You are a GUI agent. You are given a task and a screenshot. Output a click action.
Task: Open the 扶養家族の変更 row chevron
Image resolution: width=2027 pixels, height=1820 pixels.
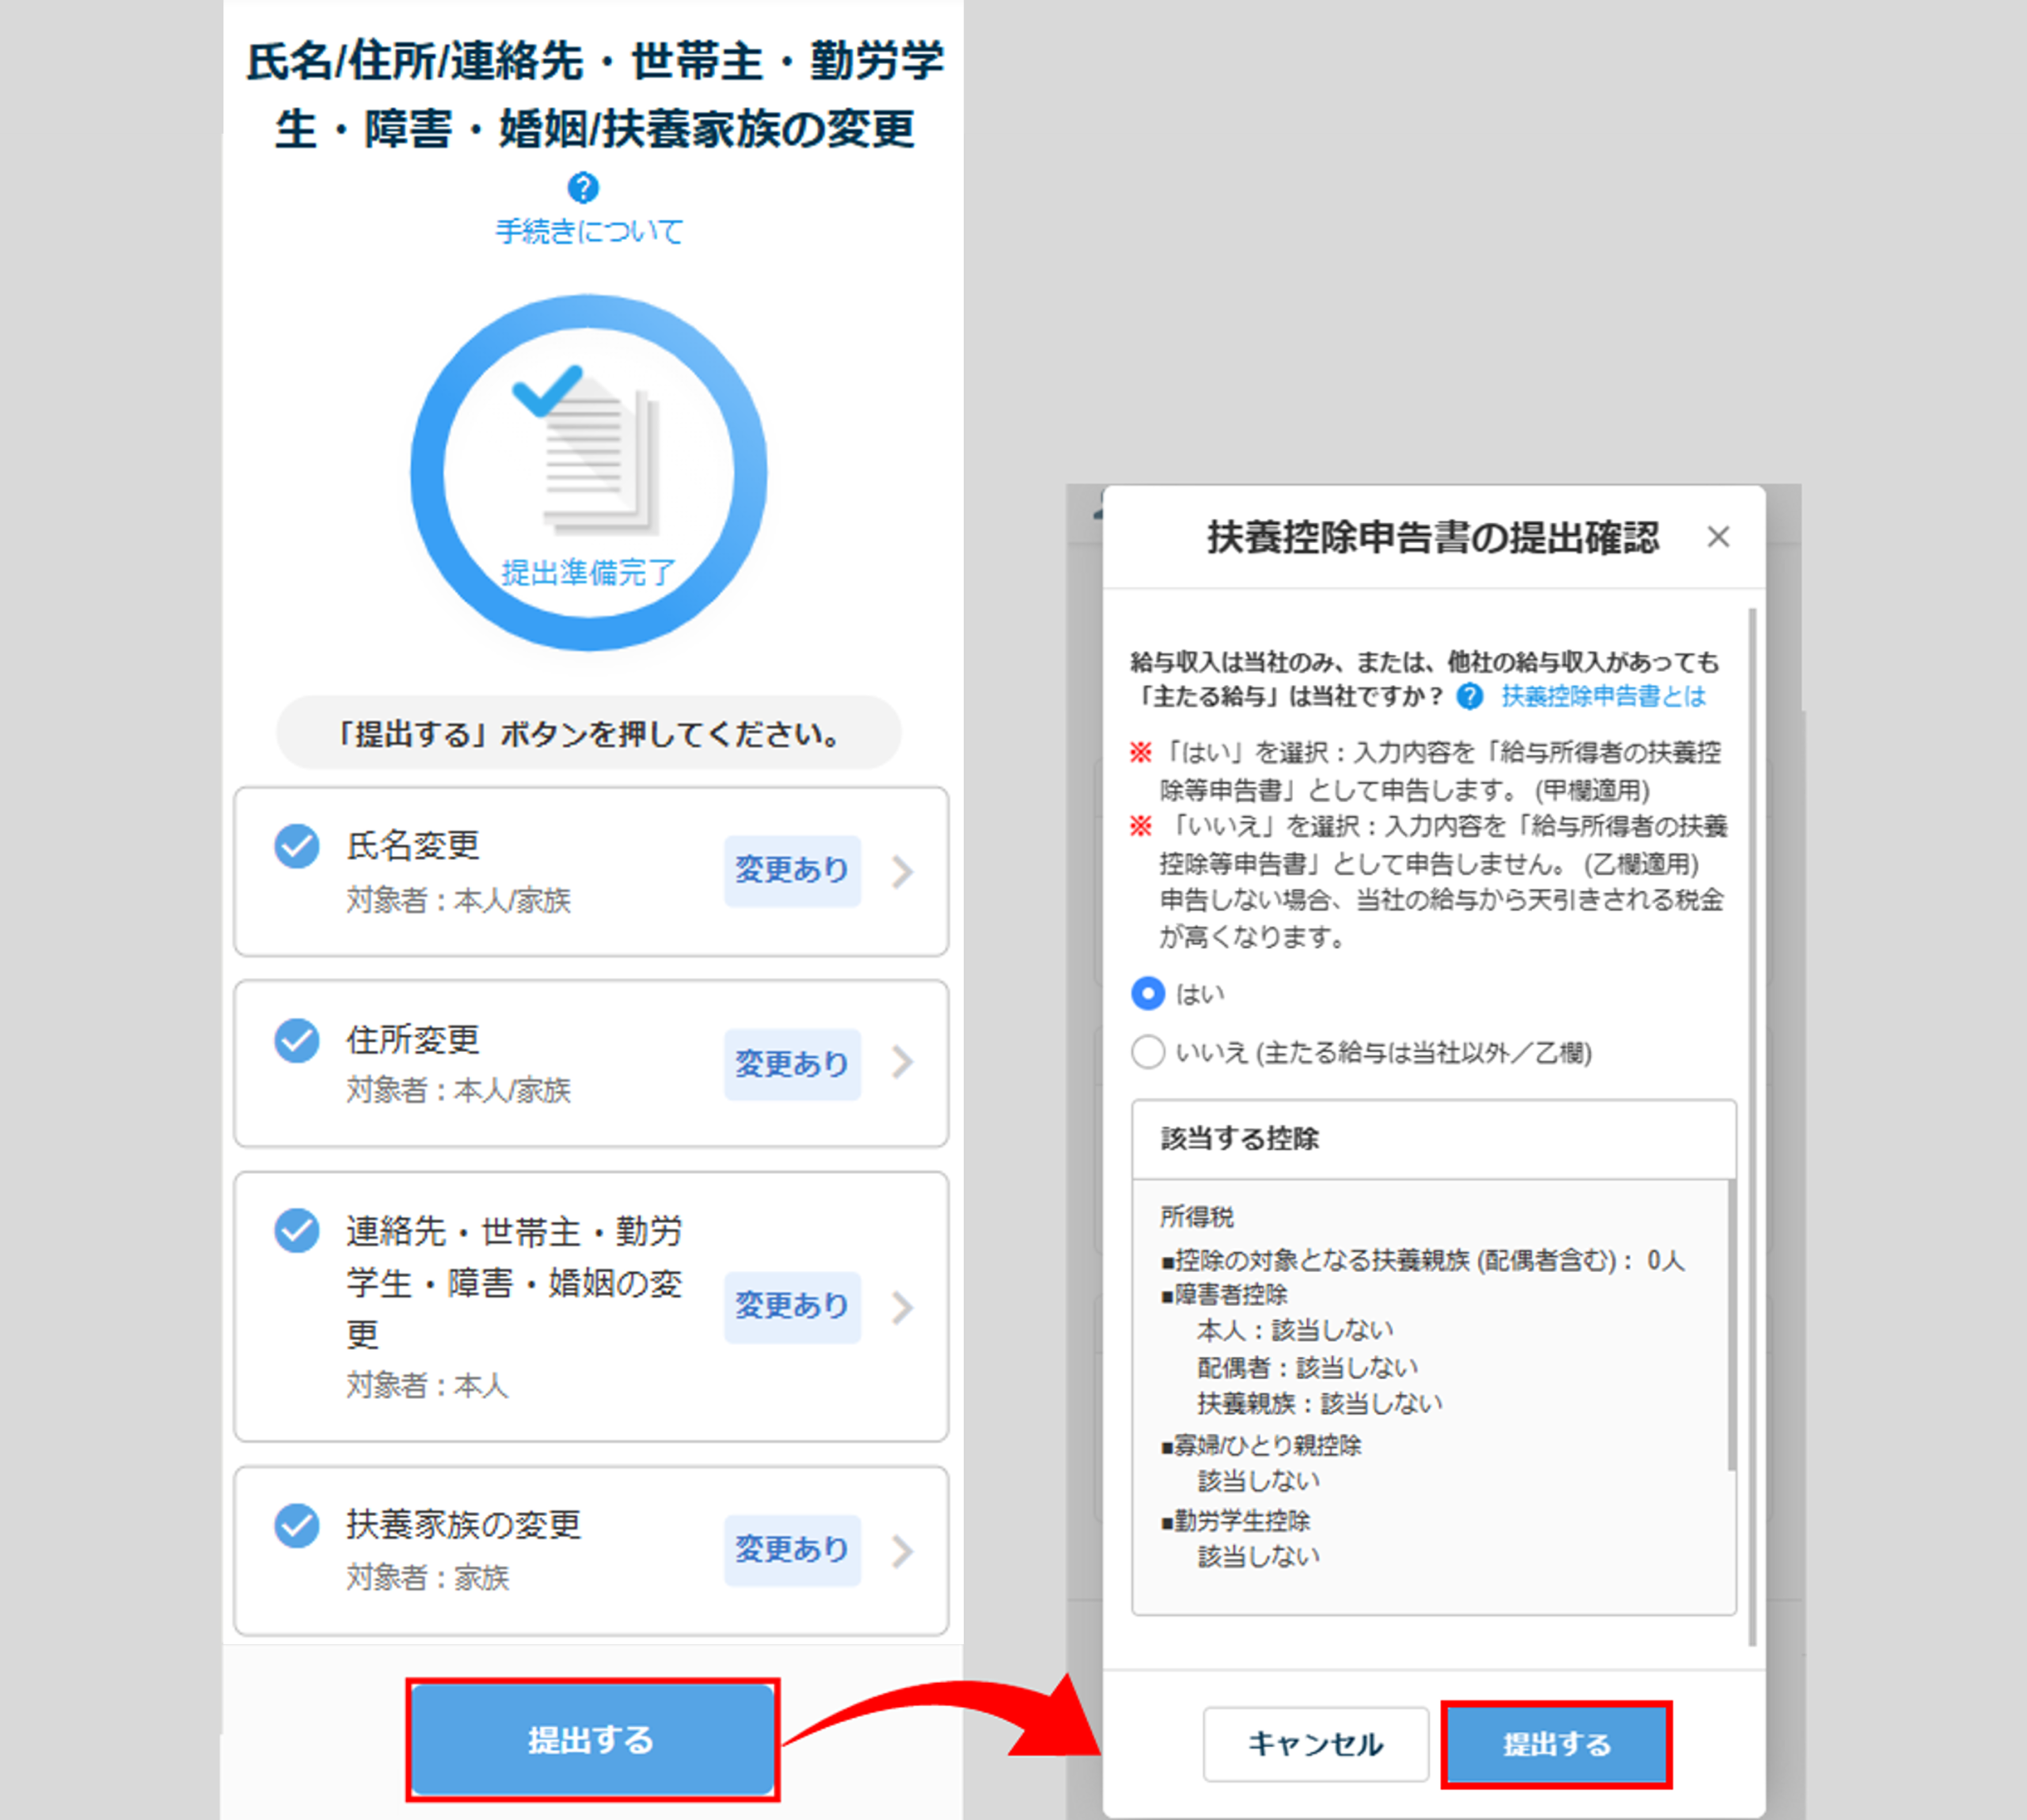pos(903,1551)
